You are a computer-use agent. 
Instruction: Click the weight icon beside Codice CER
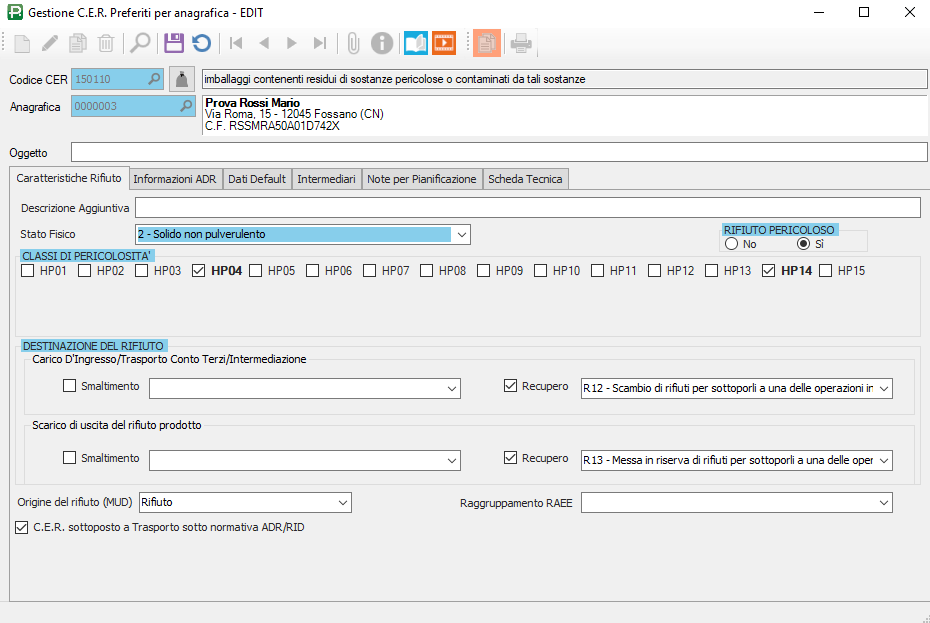(181, 79)
